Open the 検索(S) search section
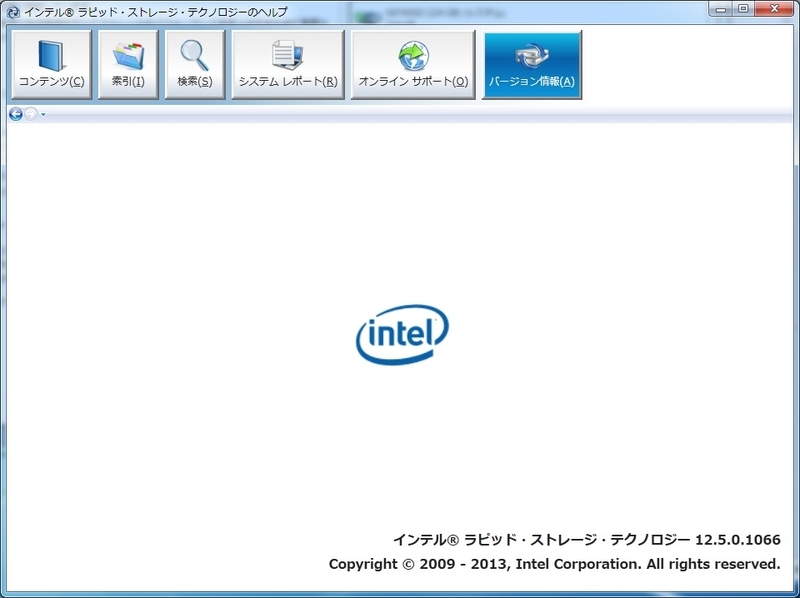Viewport: 800px width, 598px height. 195,64
